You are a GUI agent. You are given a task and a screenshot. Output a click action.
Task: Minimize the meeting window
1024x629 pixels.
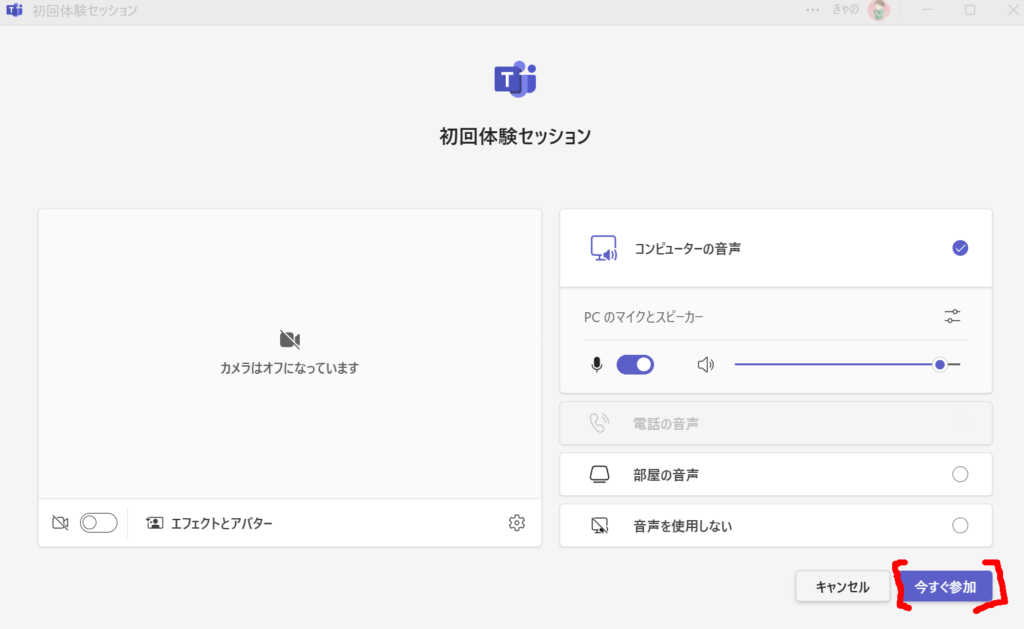coord(927,10)
